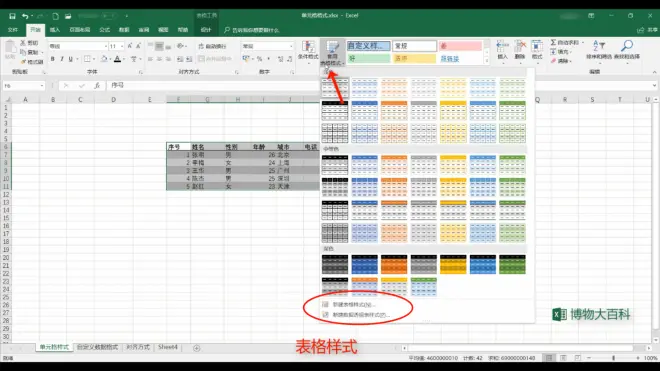Click the AutoSum sigma icon
Viewport: 660px width, 371px height.
click(x=554, y=43)
